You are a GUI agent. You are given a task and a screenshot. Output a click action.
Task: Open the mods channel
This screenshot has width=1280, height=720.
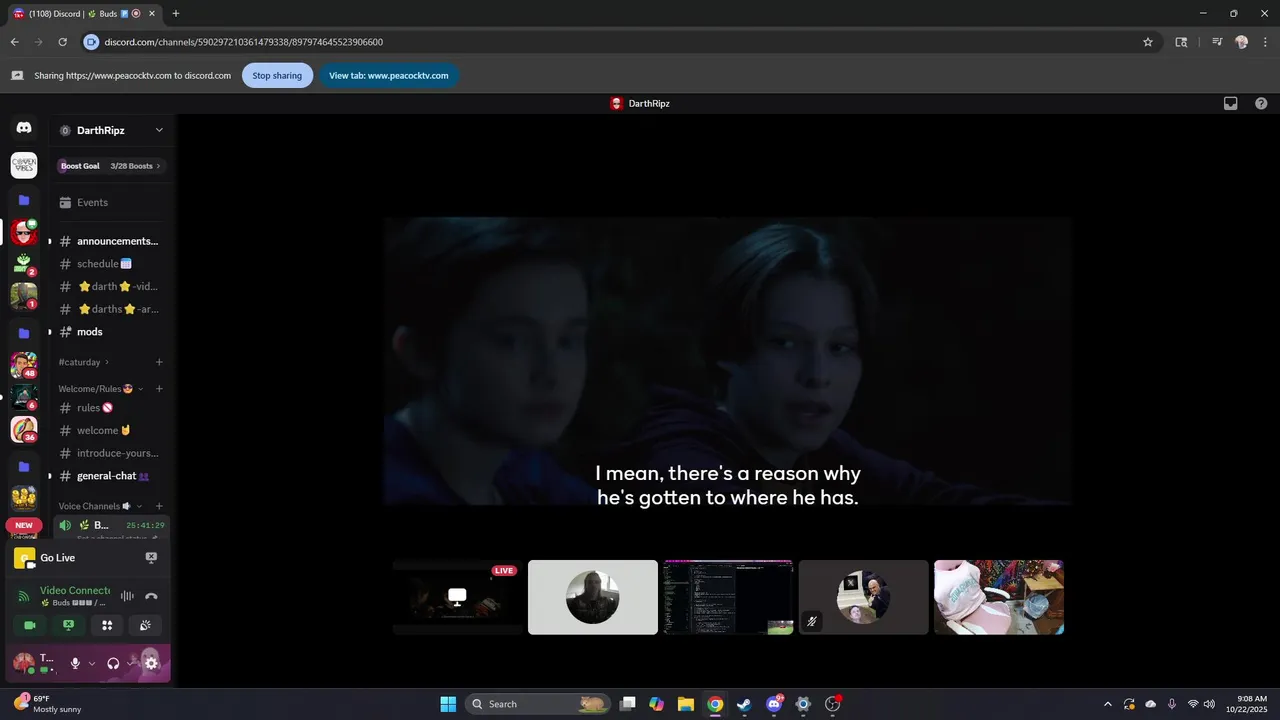coord(110,332)
